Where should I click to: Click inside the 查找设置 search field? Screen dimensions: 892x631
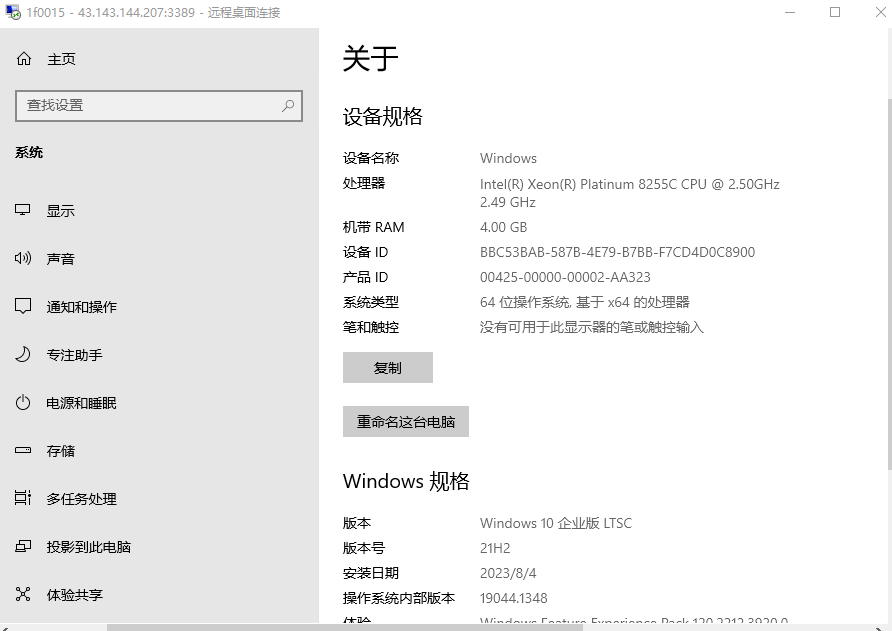(x=150, y=105)
